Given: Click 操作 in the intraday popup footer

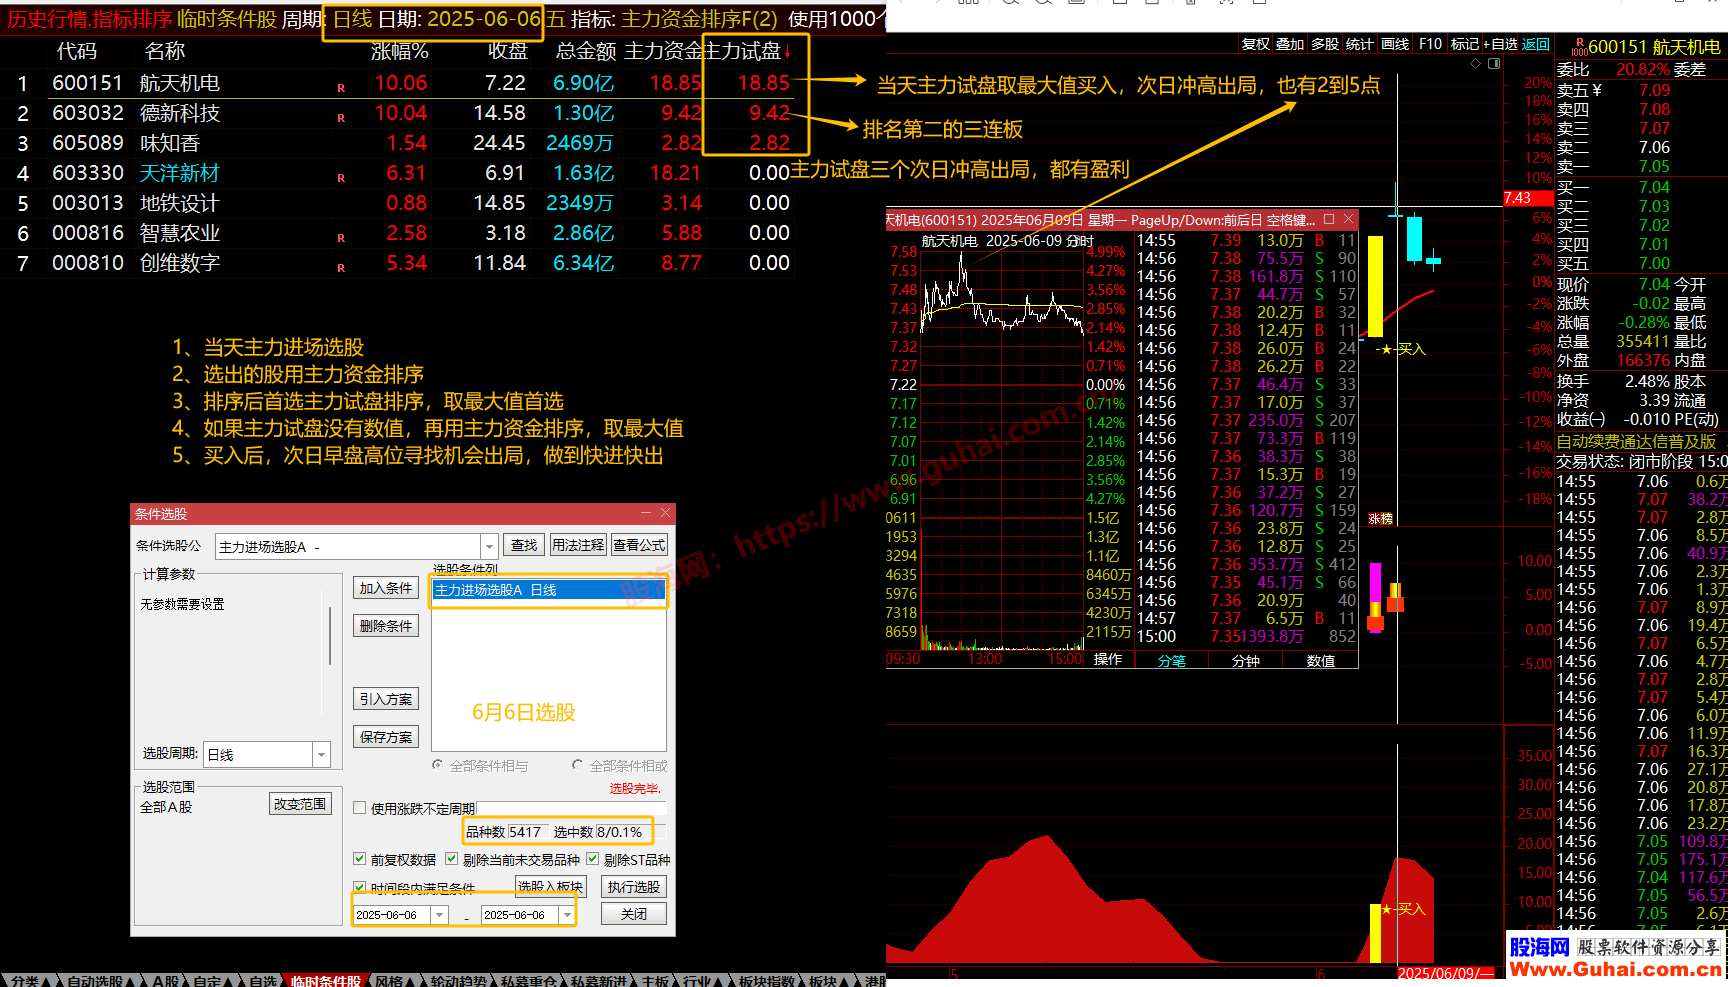Looking at the screenshot, I should click(1108, 659).
